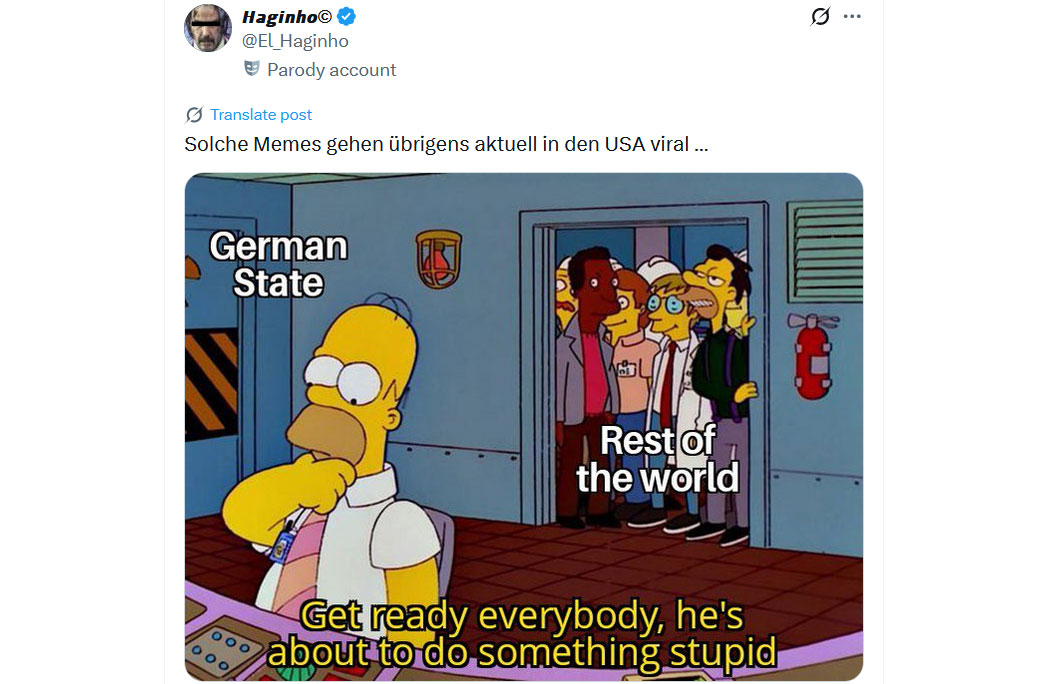Click the Haginho© display name

(287, 17)
